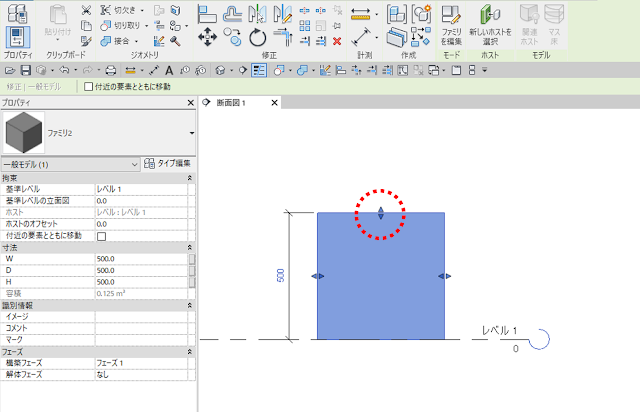Click 解体フェーズ value なし
The image size is (640, 412).
tap(141, 375)
